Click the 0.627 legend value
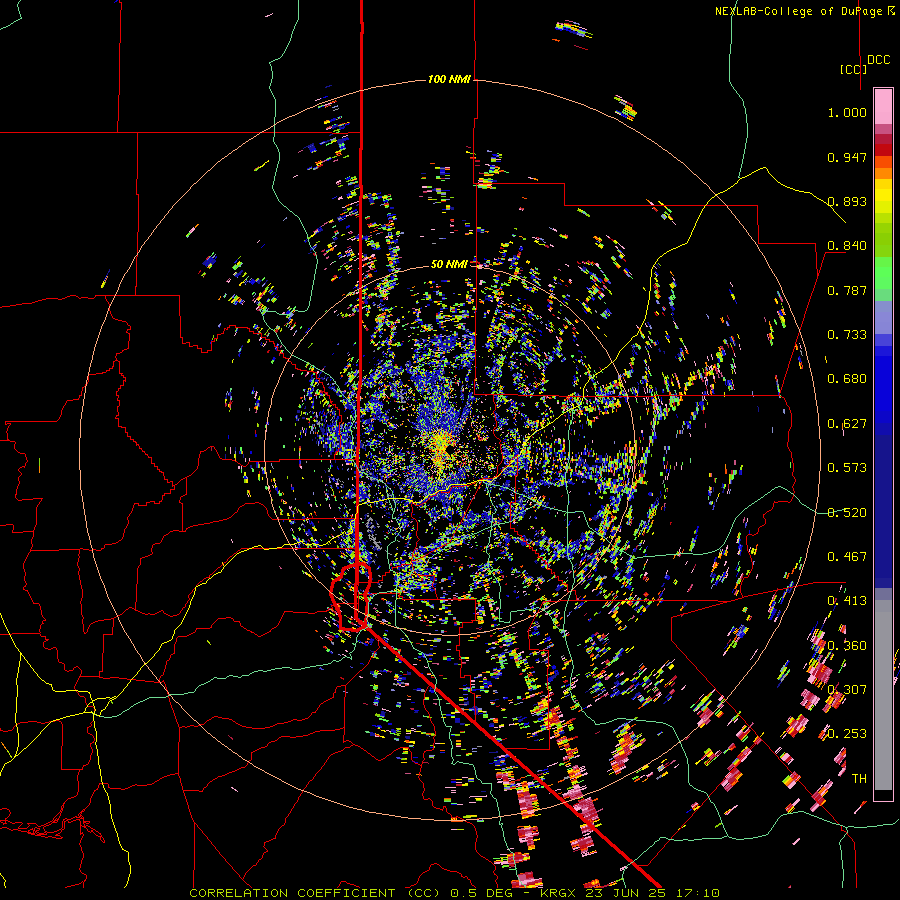Viewport: 900px width, 900px height. pyautogui.click(x=847, y=424)
